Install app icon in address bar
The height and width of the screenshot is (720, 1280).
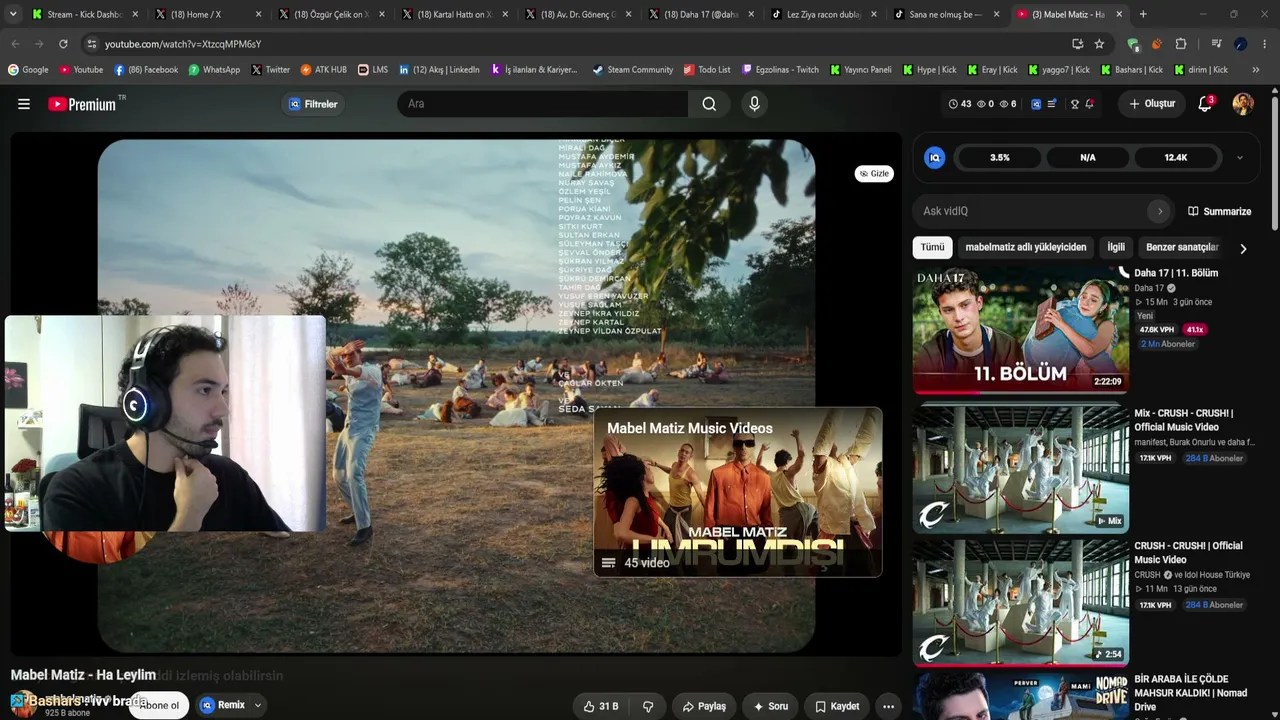pos(1077,44)
